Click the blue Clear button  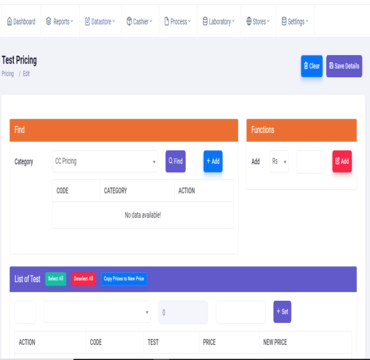tap(312, 66)
